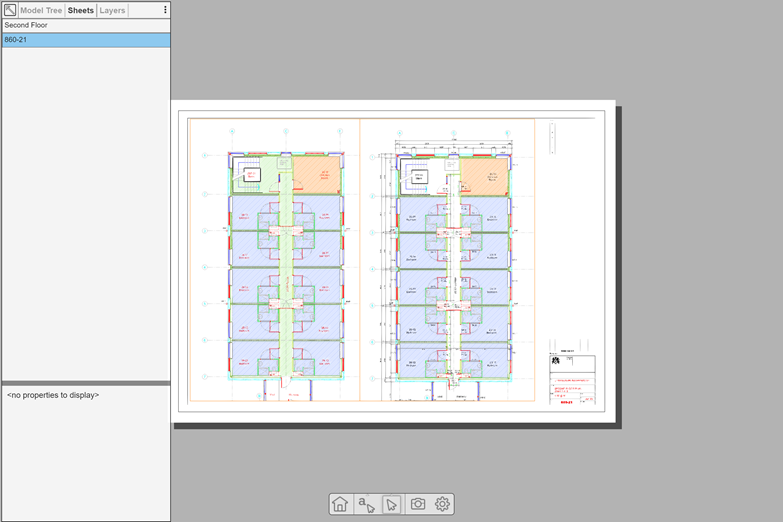Switch to the Model Tree tab
783x522 pixels.
[41, 10]
